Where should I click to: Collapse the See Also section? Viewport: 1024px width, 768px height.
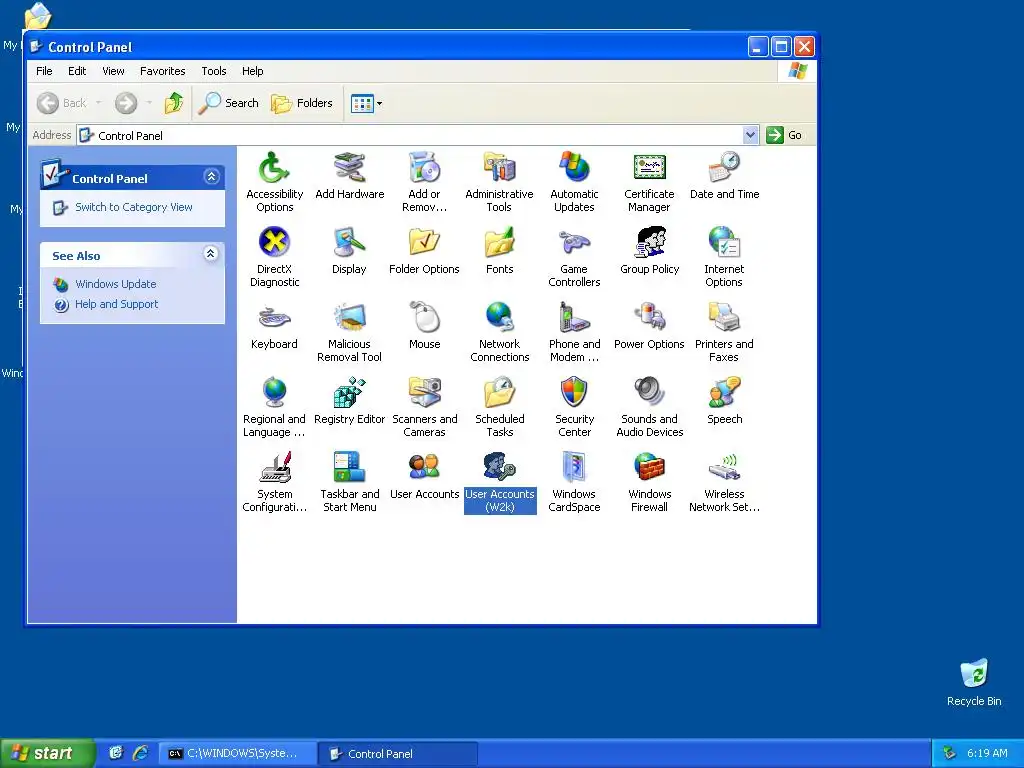(x=210, y=253)
